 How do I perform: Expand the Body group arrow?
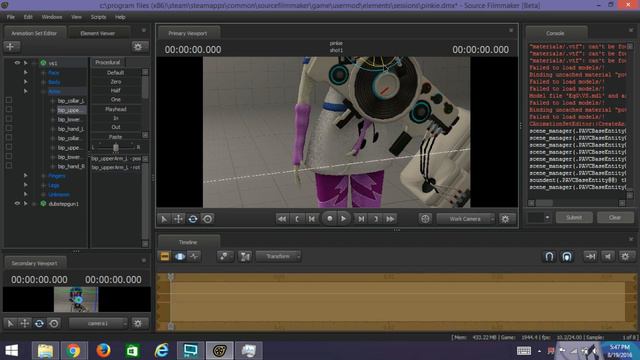coord(25,82)
